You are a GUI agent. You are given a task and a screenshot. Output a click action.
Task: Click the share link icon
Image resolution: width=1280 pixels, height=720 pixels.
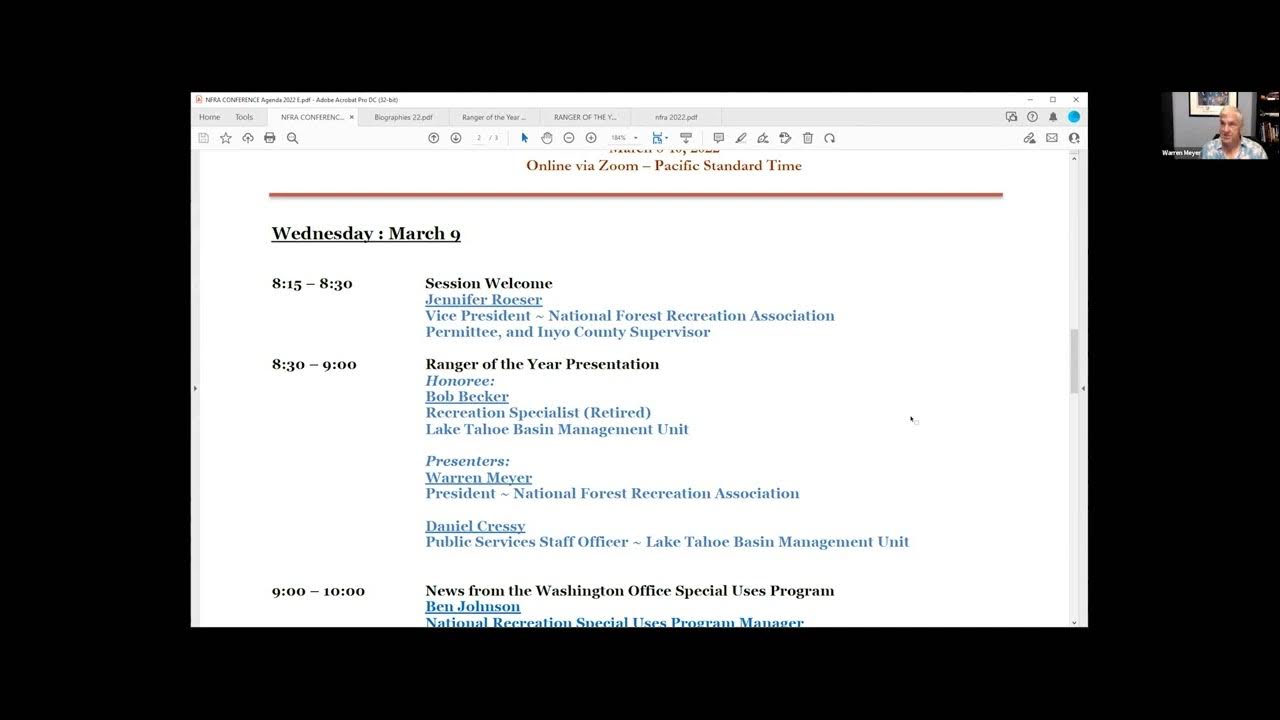coord(1029,138)
